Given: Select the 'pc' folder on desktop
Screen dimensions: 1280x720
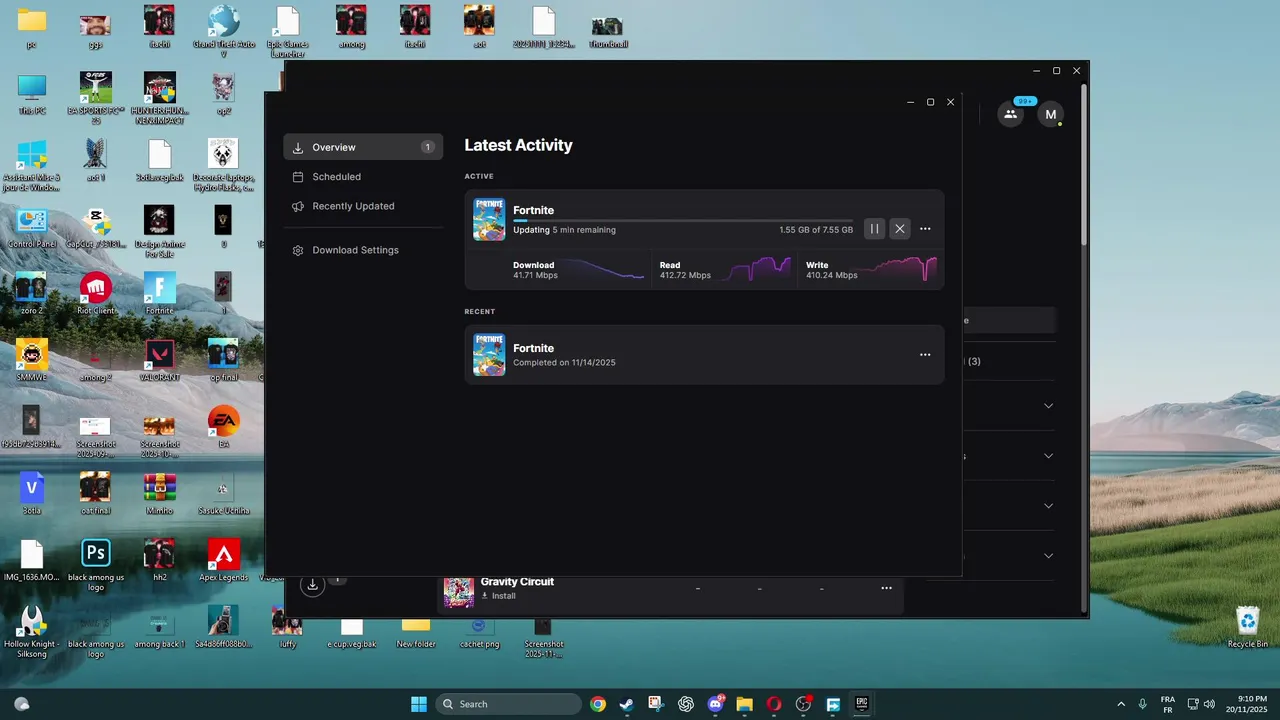Looking at the screenshot, I should tap(32, 26).
